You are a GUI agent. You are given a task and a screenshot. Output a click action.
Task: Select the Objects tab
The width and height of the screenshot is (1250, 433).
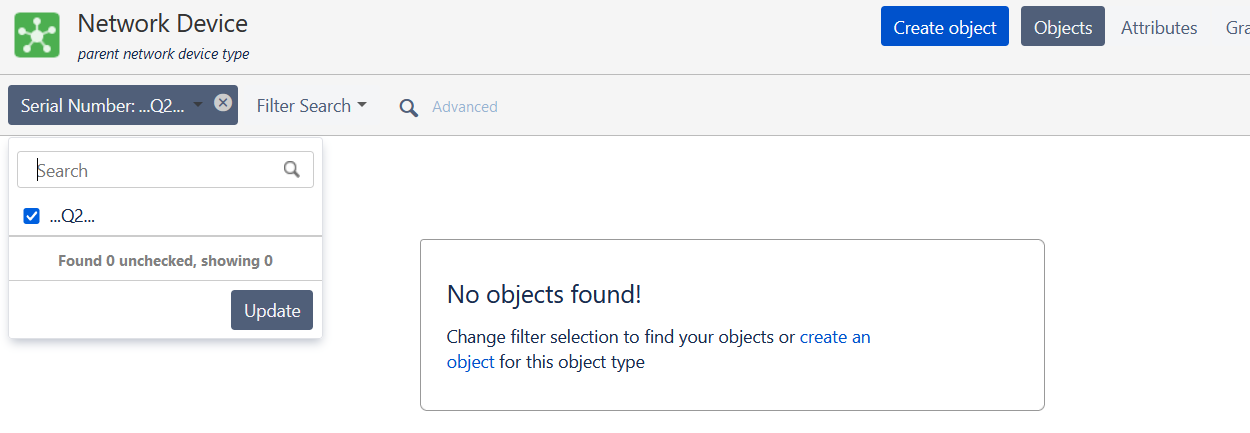tap(1062, 28)
